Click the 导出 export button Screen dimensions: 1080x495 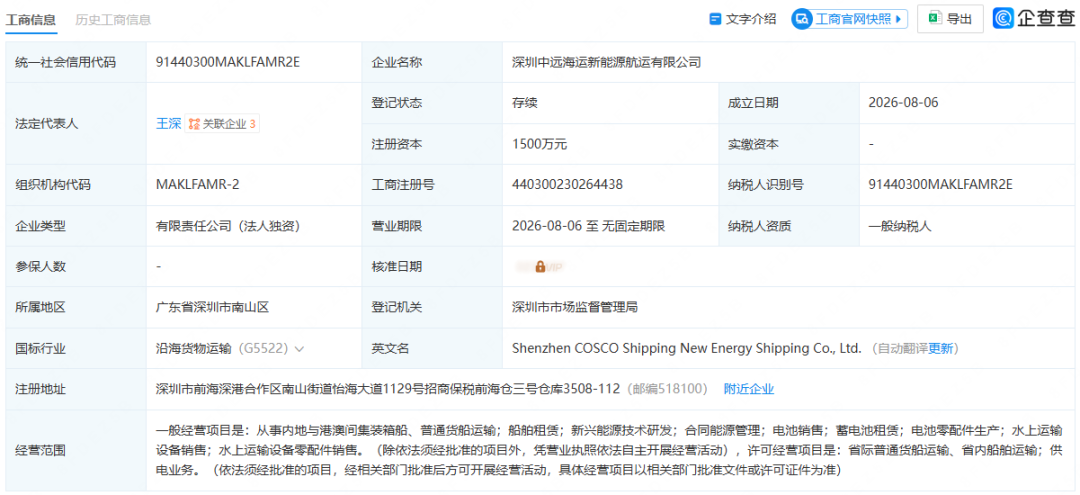(x=950, y=19)
